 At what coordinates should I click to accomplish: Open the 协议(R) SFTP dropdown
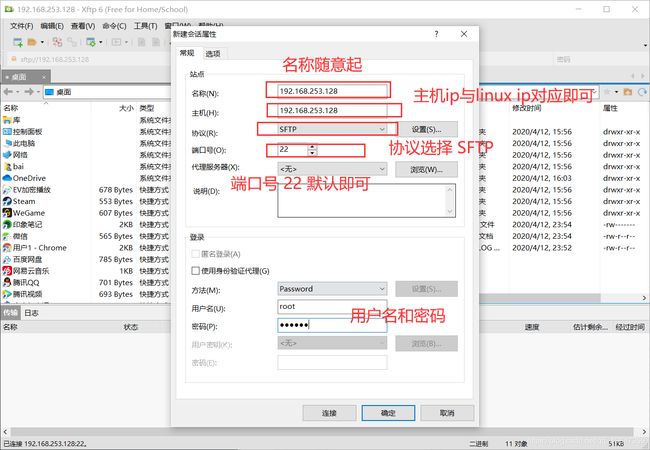(x=332, y=129)
